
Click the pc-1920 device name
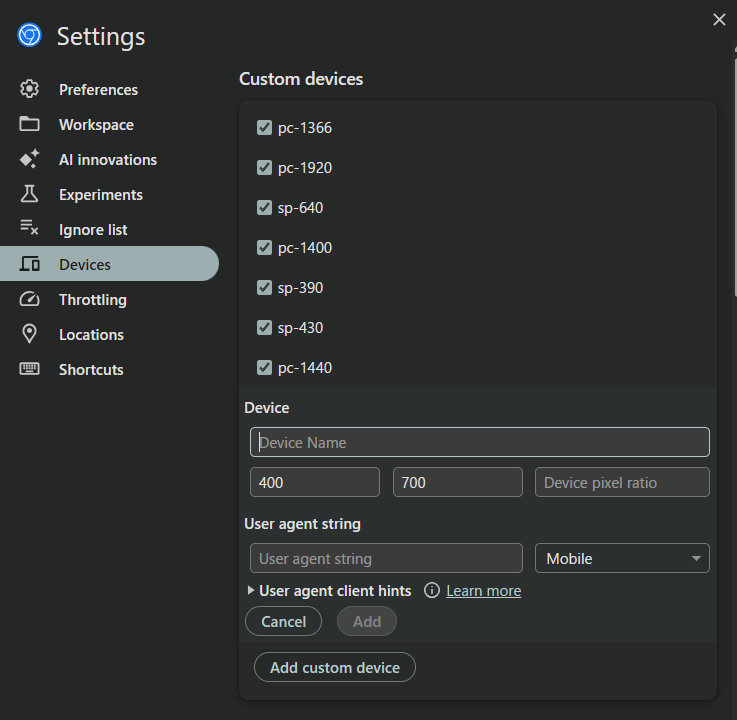pos(305,168)
